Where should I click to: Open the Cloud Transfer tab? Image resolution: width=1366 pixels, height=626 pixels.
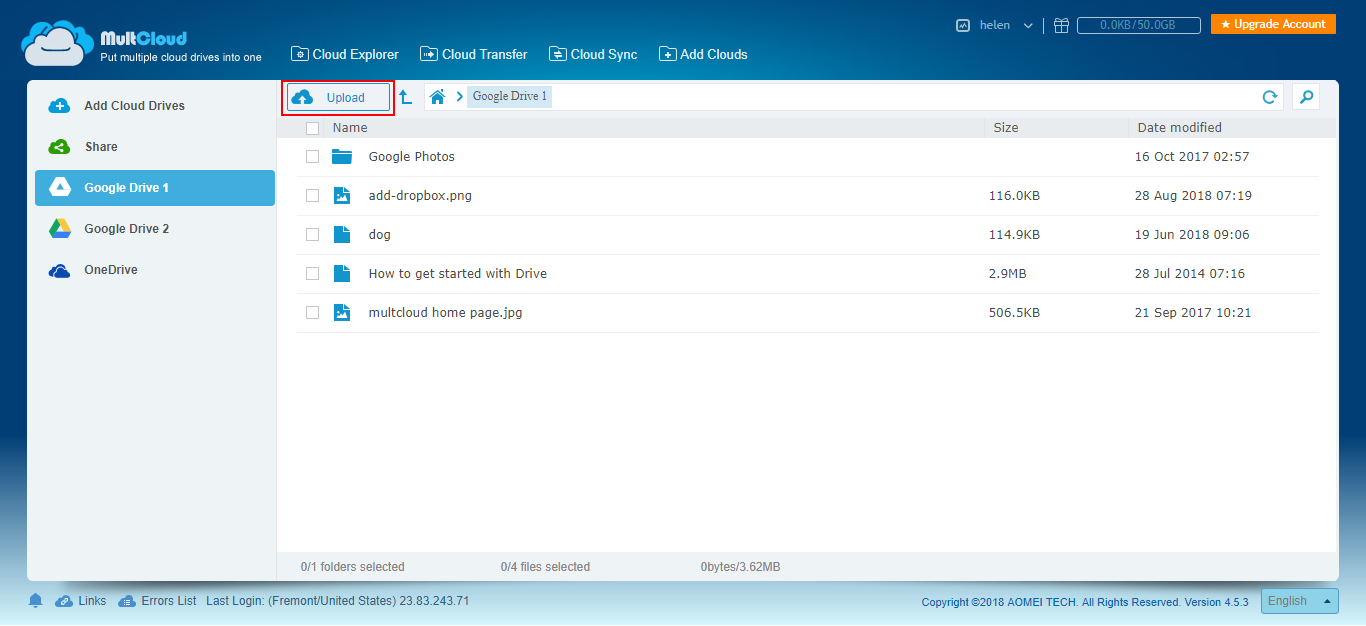pyautogui.click(x=474, y=54)
